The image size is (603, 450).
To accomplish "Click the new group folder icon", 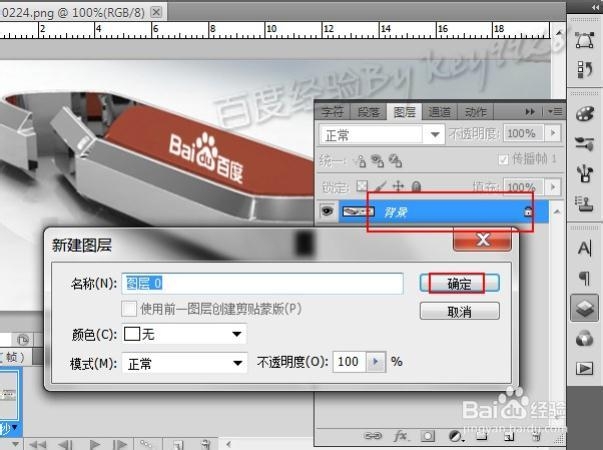I will point(481,436).
